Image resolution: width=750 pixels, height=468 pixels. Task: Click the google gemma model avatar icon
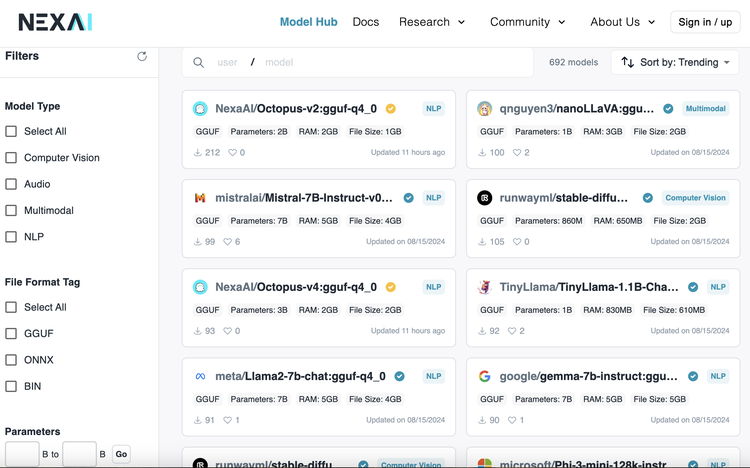coord(485,376)
